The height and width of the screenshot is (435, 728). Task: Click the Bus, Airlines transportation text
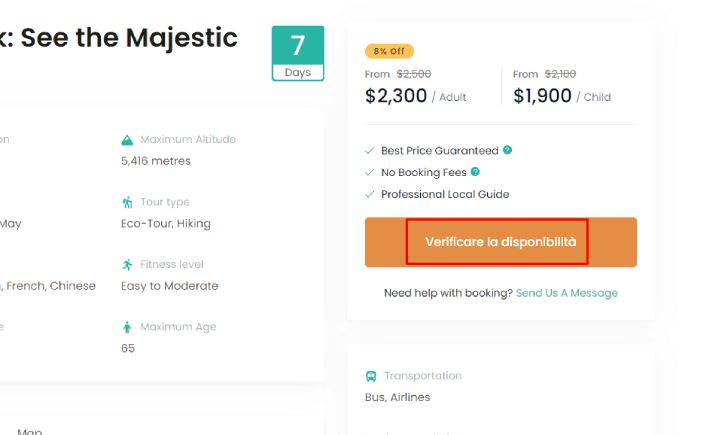coord(397,397)
